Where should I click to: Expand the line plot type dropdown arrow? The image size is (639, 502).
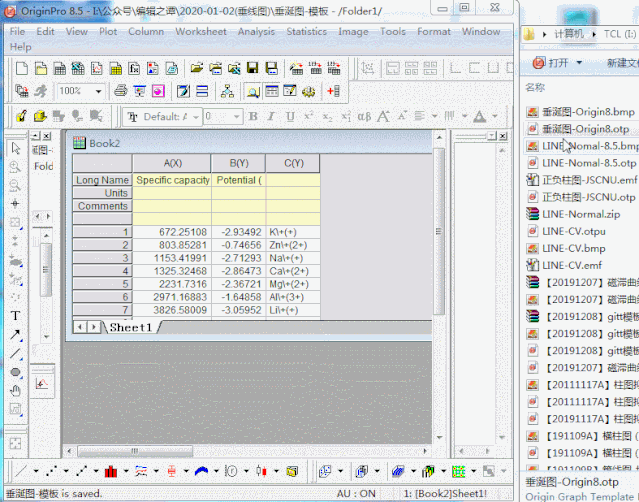coord(36,471)
